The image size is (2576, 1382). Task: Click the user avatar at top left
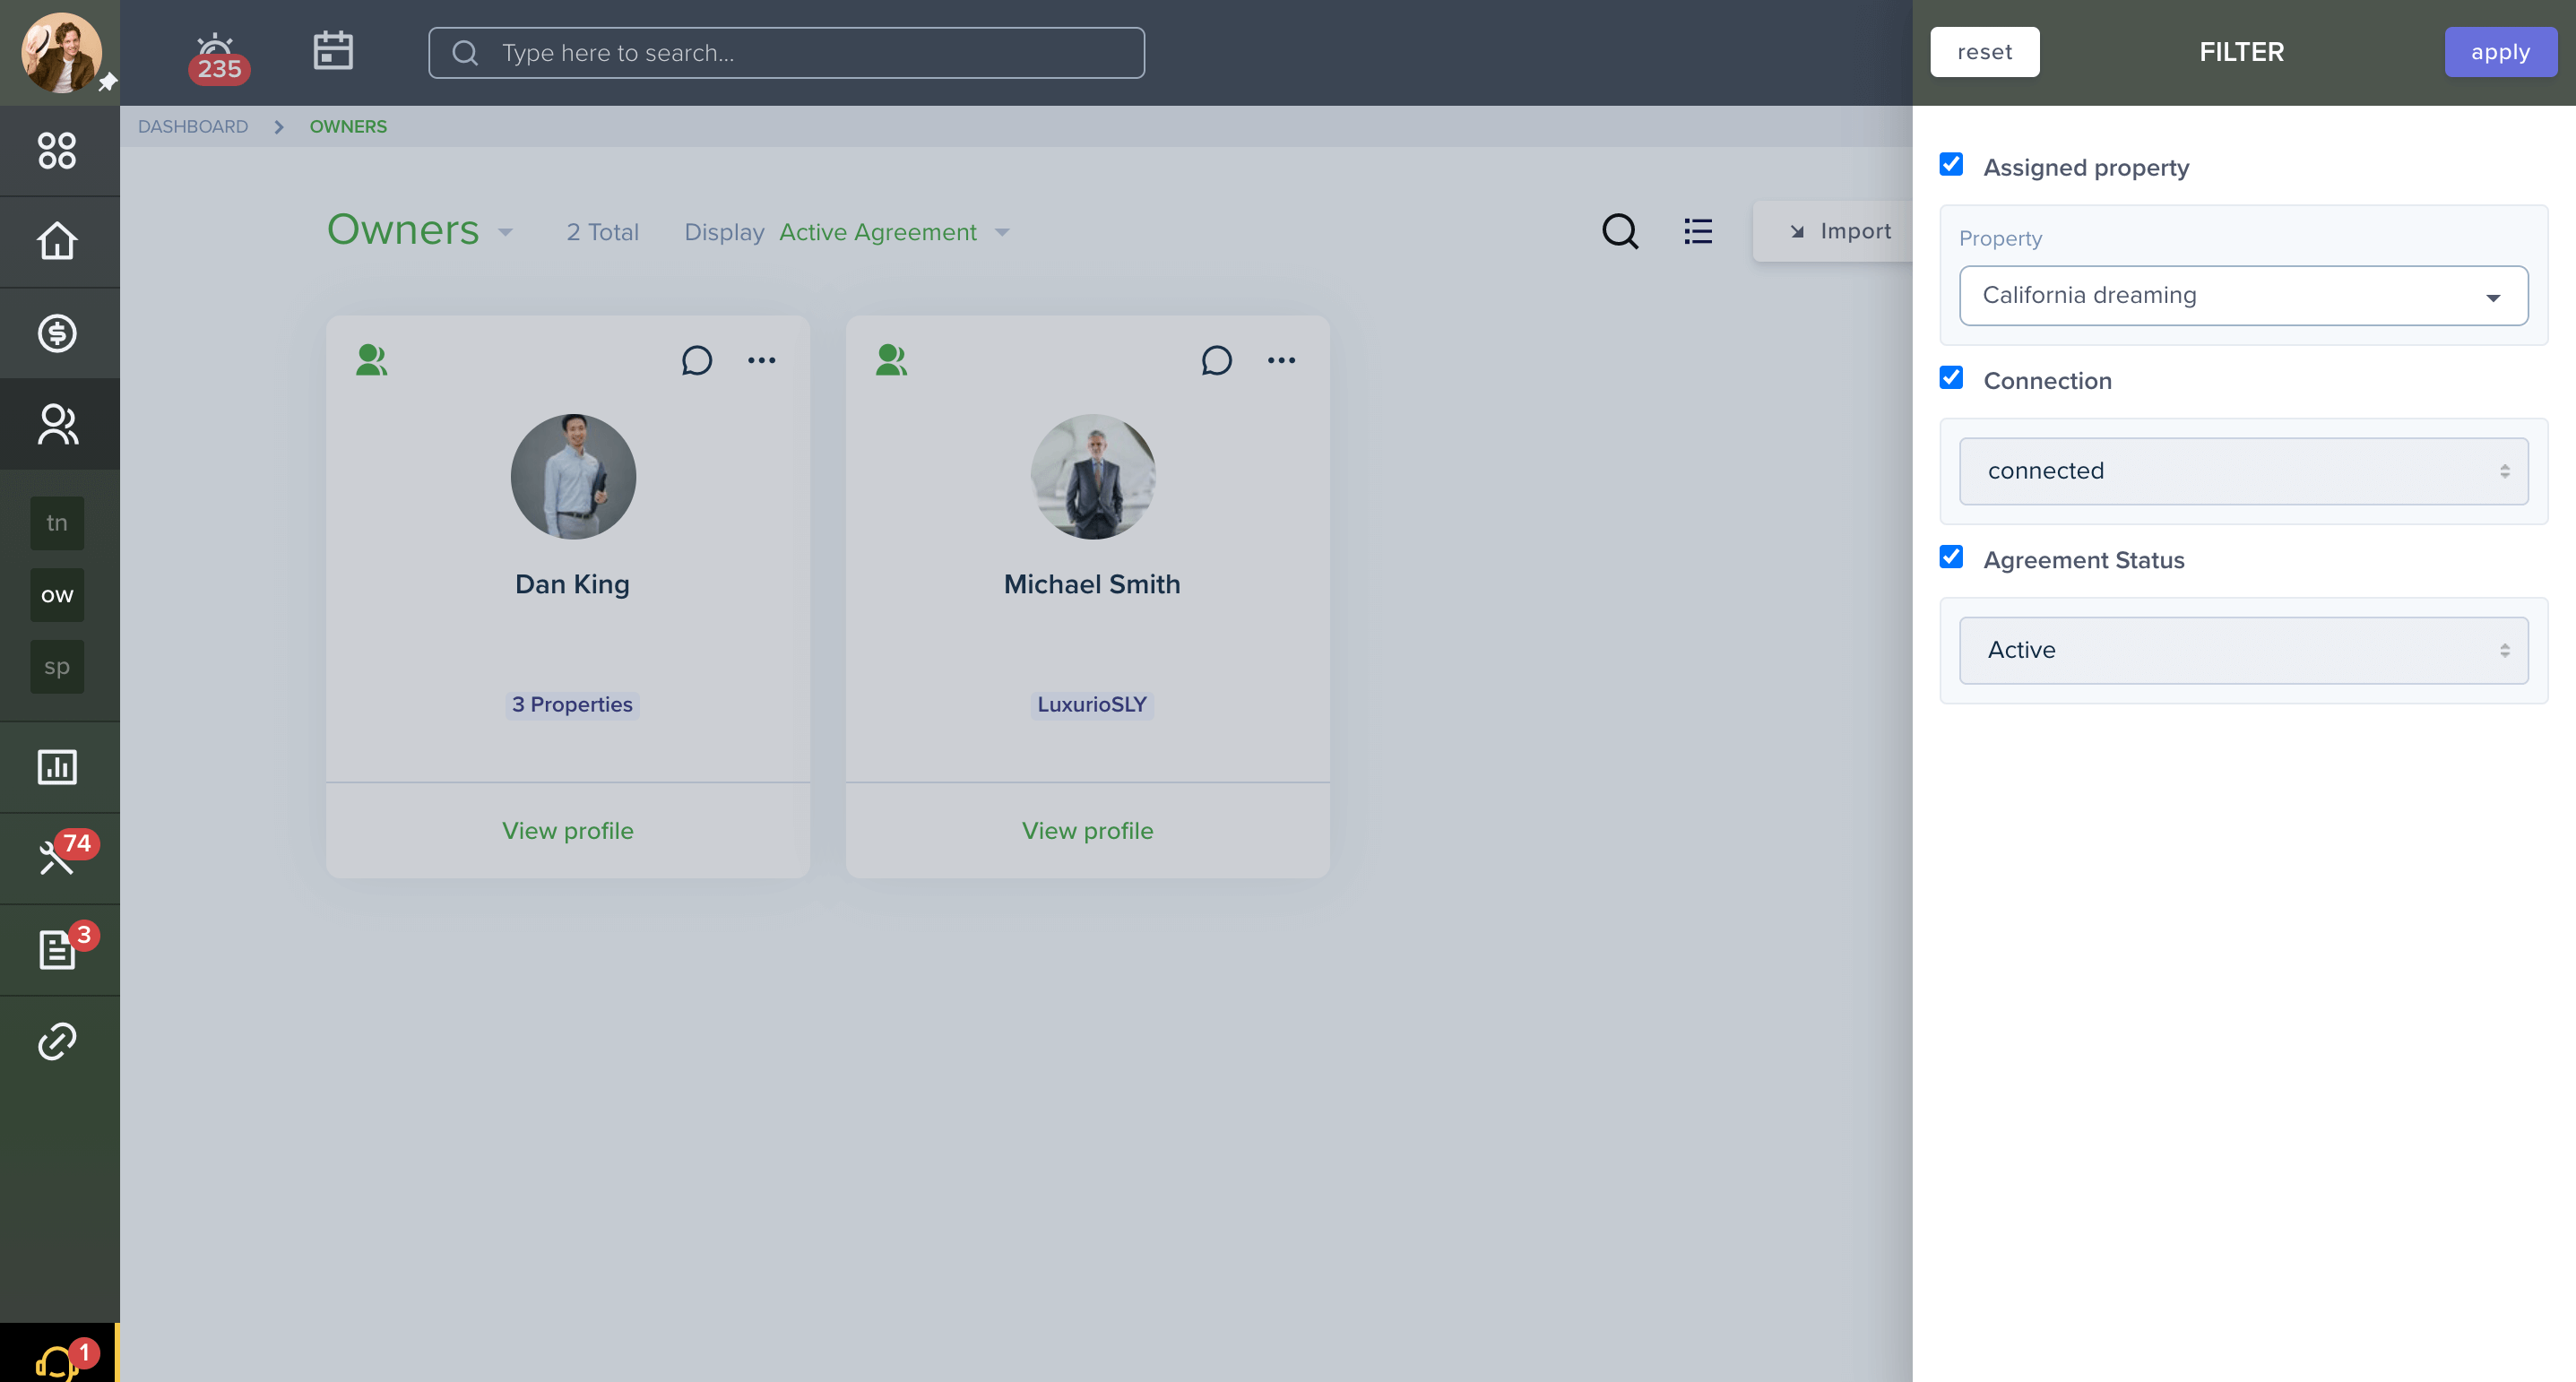coord(61,52)
